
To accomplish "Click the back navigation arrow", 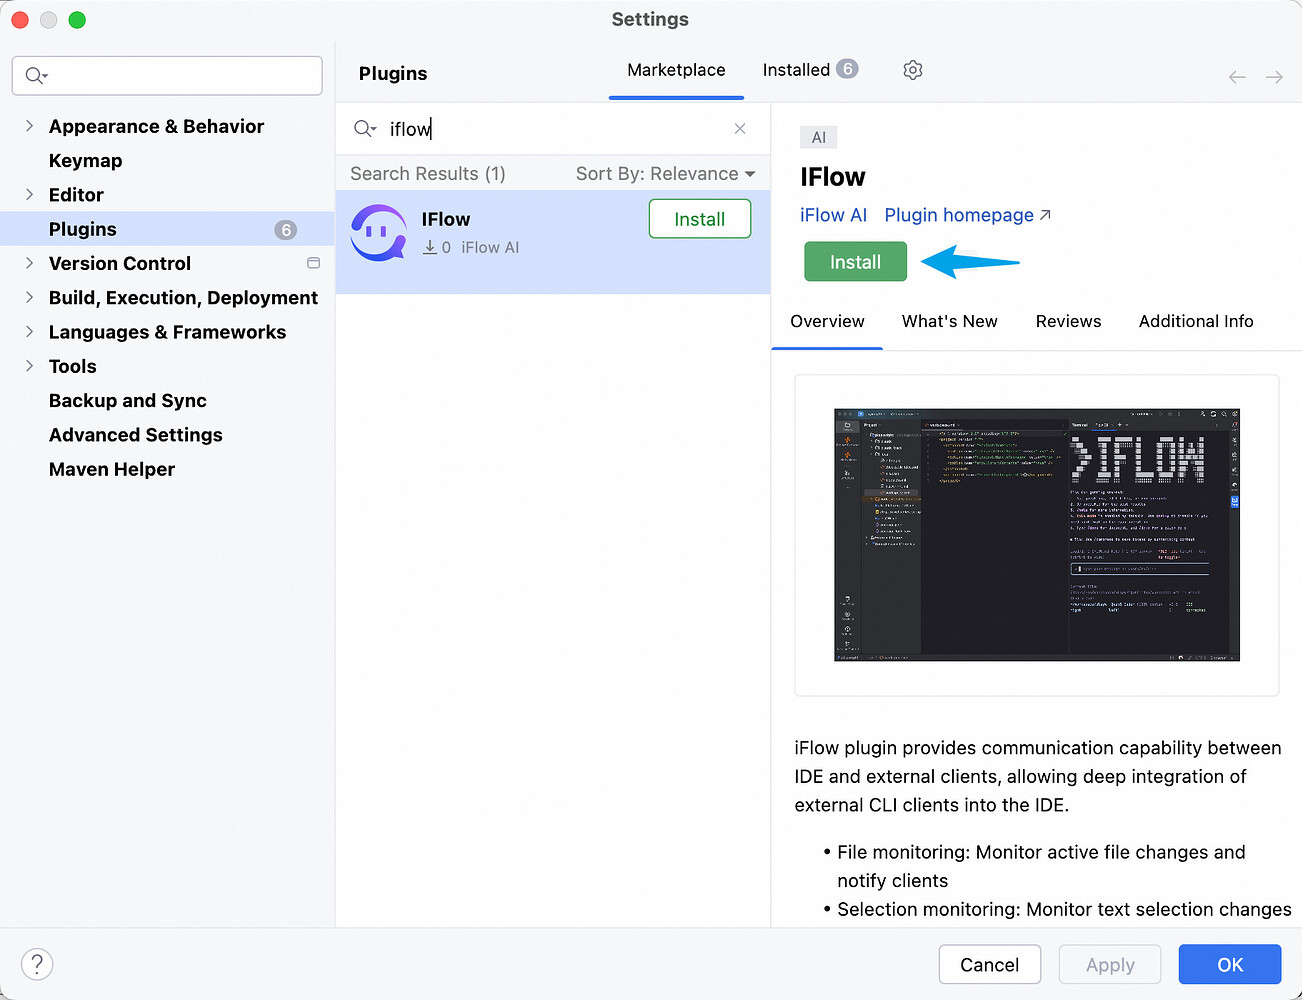I will click(x=1236, y=76).
